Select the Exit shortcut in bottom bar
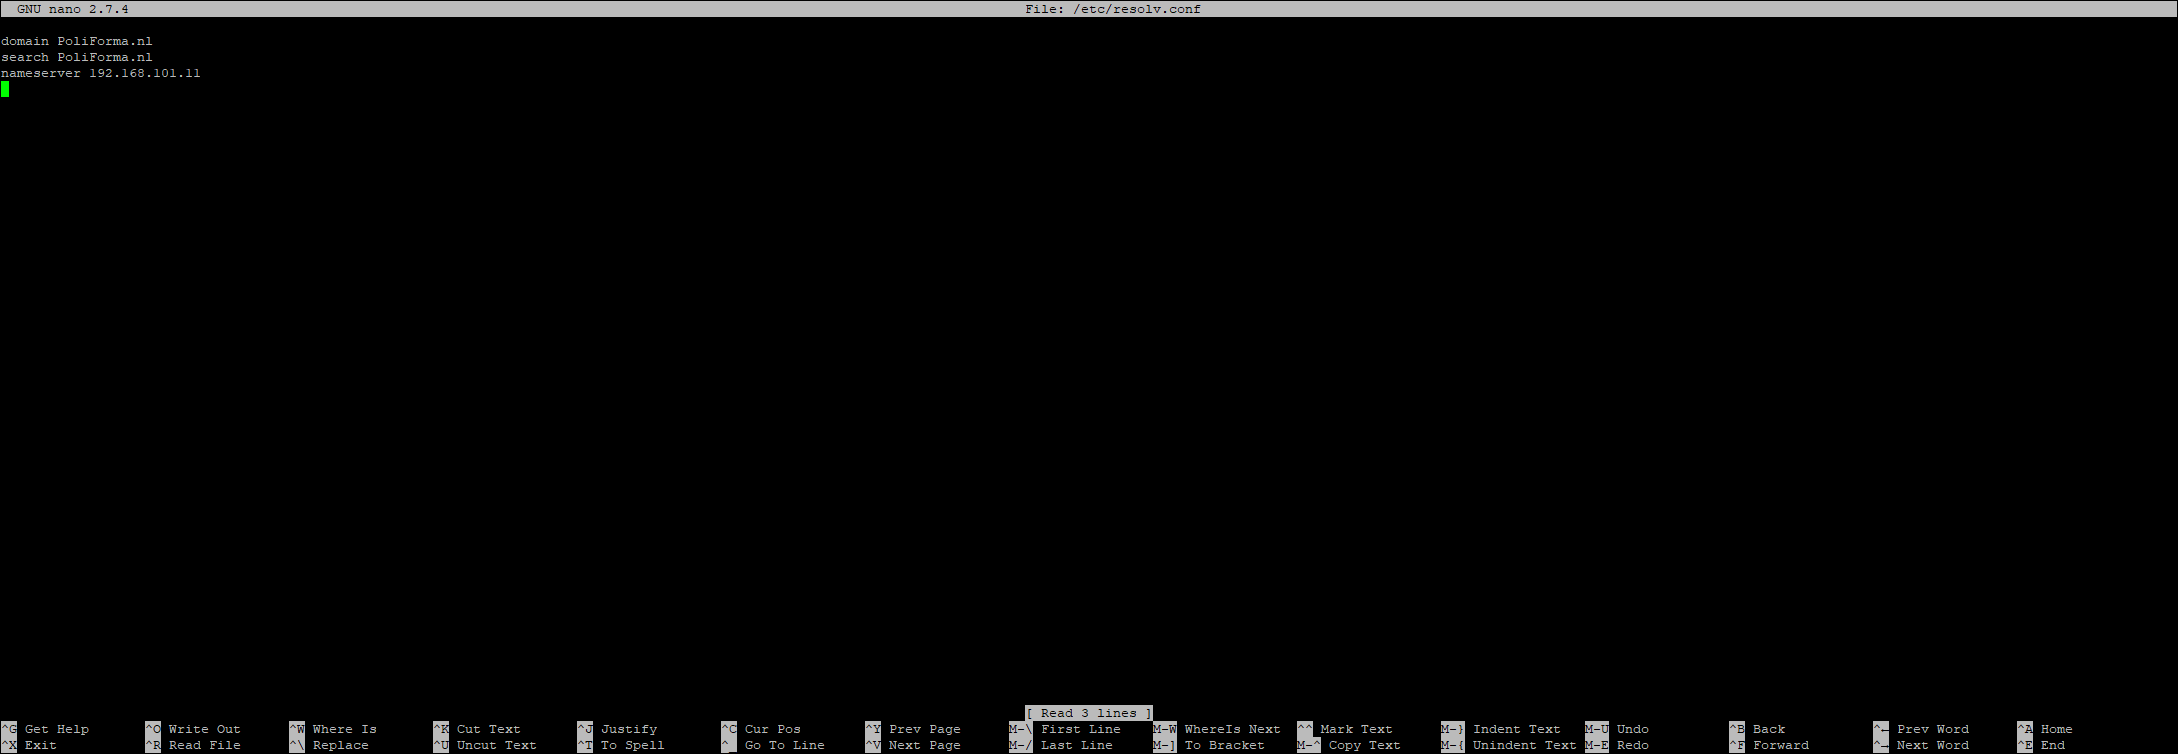 pyautogui.click(x=40, y=745)
